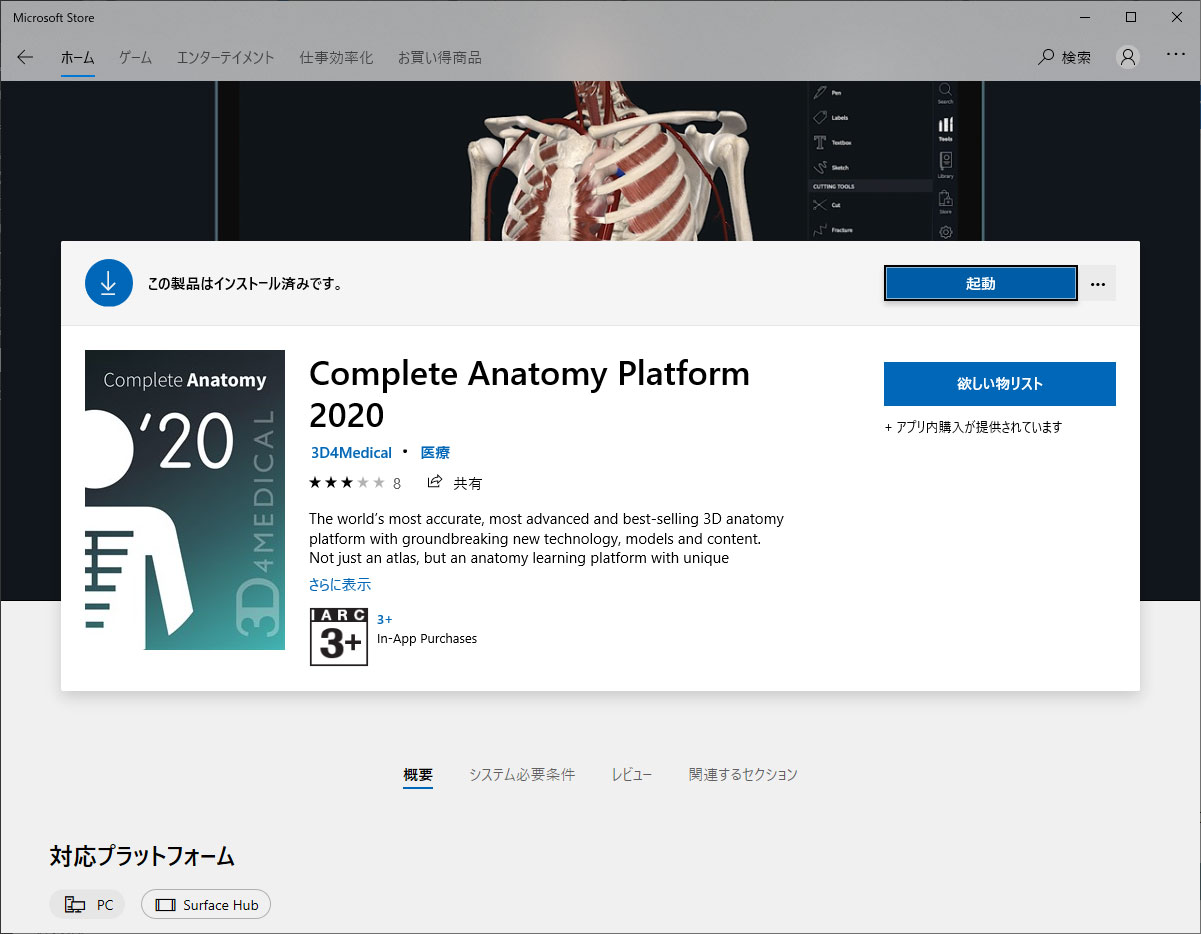The width and height of the screenshot is (1201, 934).
Task: Click the 'アプリ内購入が提供されています' text
Action: pyautogui.click(x=973, y=427)
